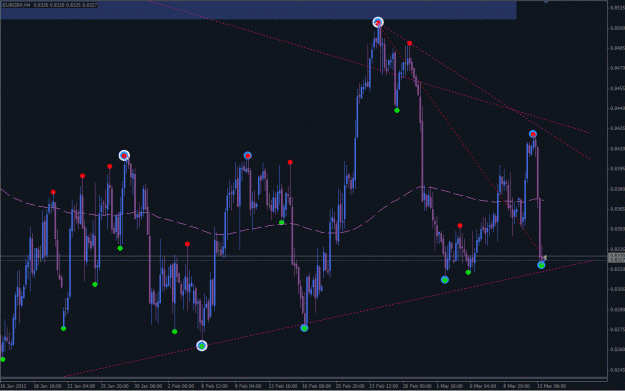This screenshot has height=391, width=625.
Task: Click the 0.8440 price axis label
Action: (617, 108)
